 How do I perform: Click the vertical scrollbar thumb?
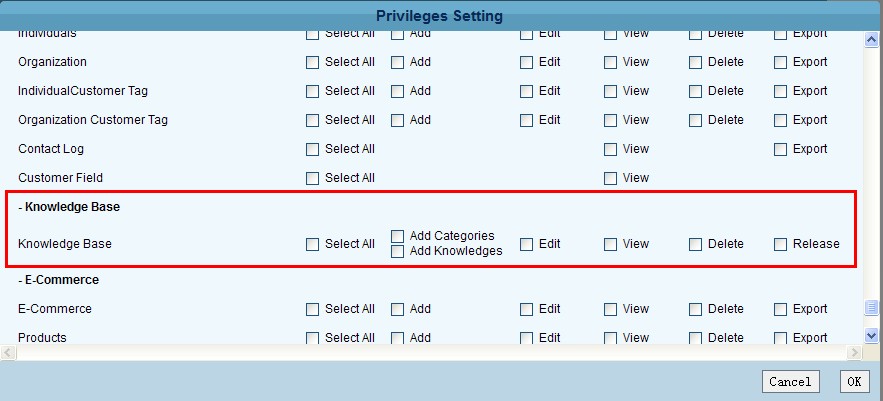(x=871, y=308)
